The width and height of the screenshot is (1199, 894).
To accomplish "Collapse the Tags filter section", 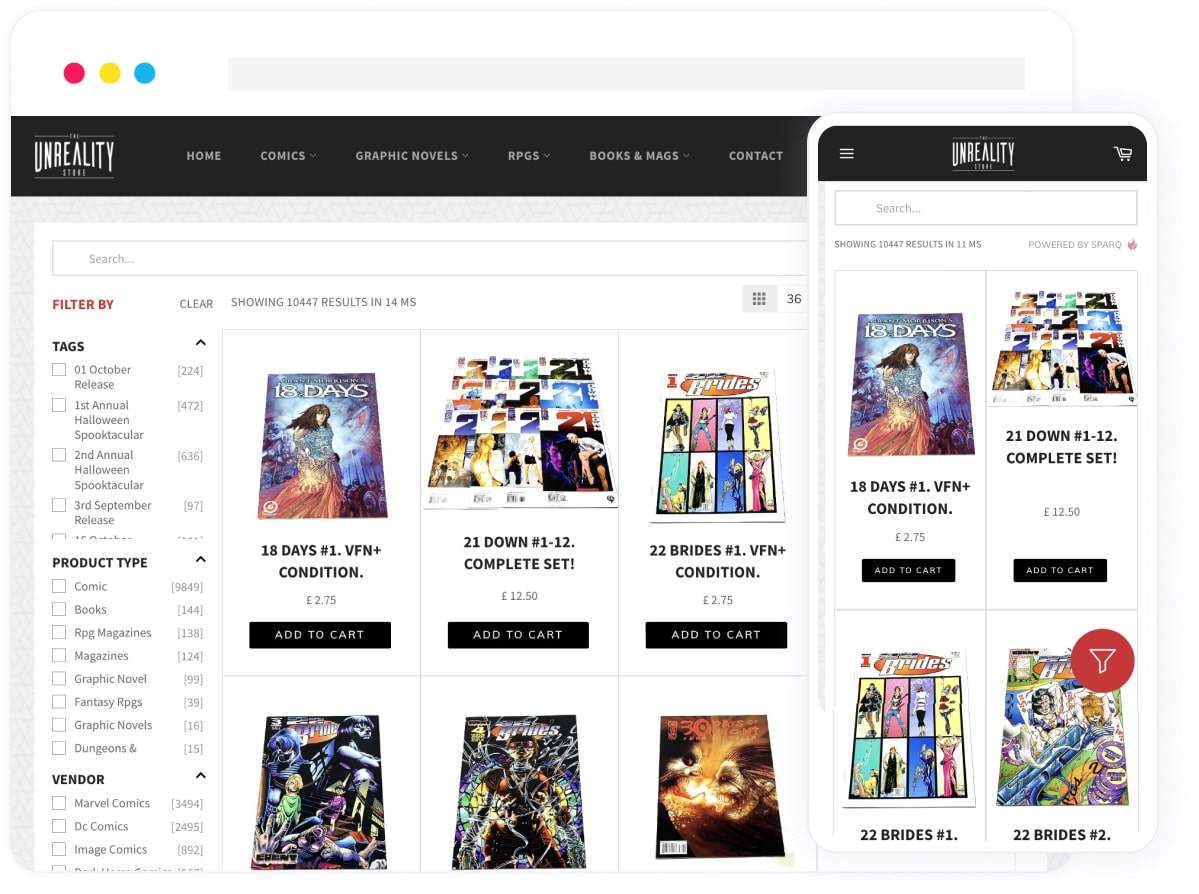I will pyautogui.click(x=200, y=344).
